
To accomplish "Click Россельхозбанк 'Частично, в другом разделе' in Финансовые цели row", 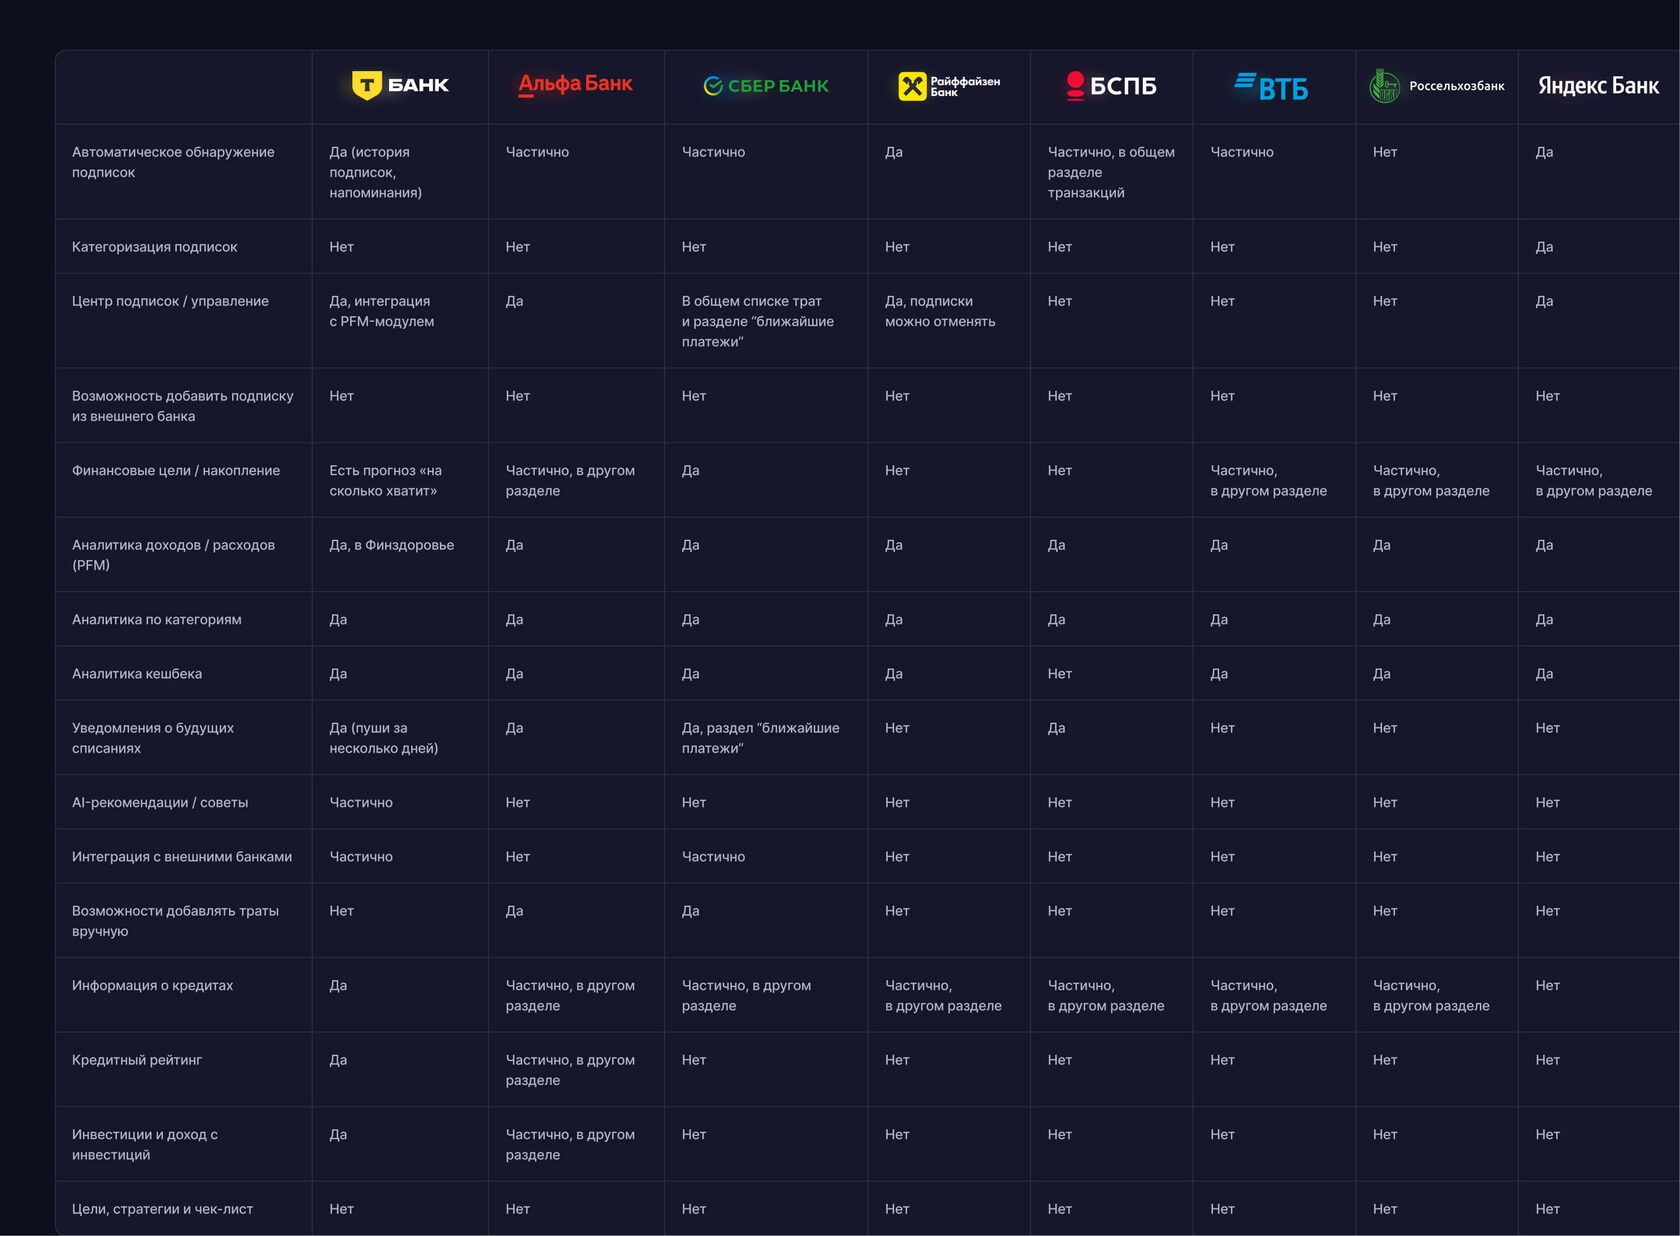I will pos(1431,480).
